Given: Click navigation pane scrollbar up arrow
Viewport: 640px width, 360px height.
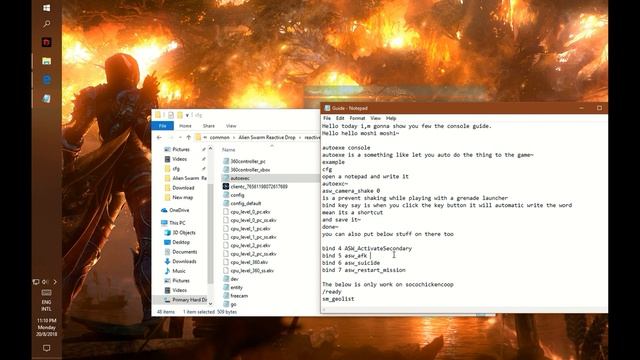Looking at the screenshot, I should (x=211, y=149).
